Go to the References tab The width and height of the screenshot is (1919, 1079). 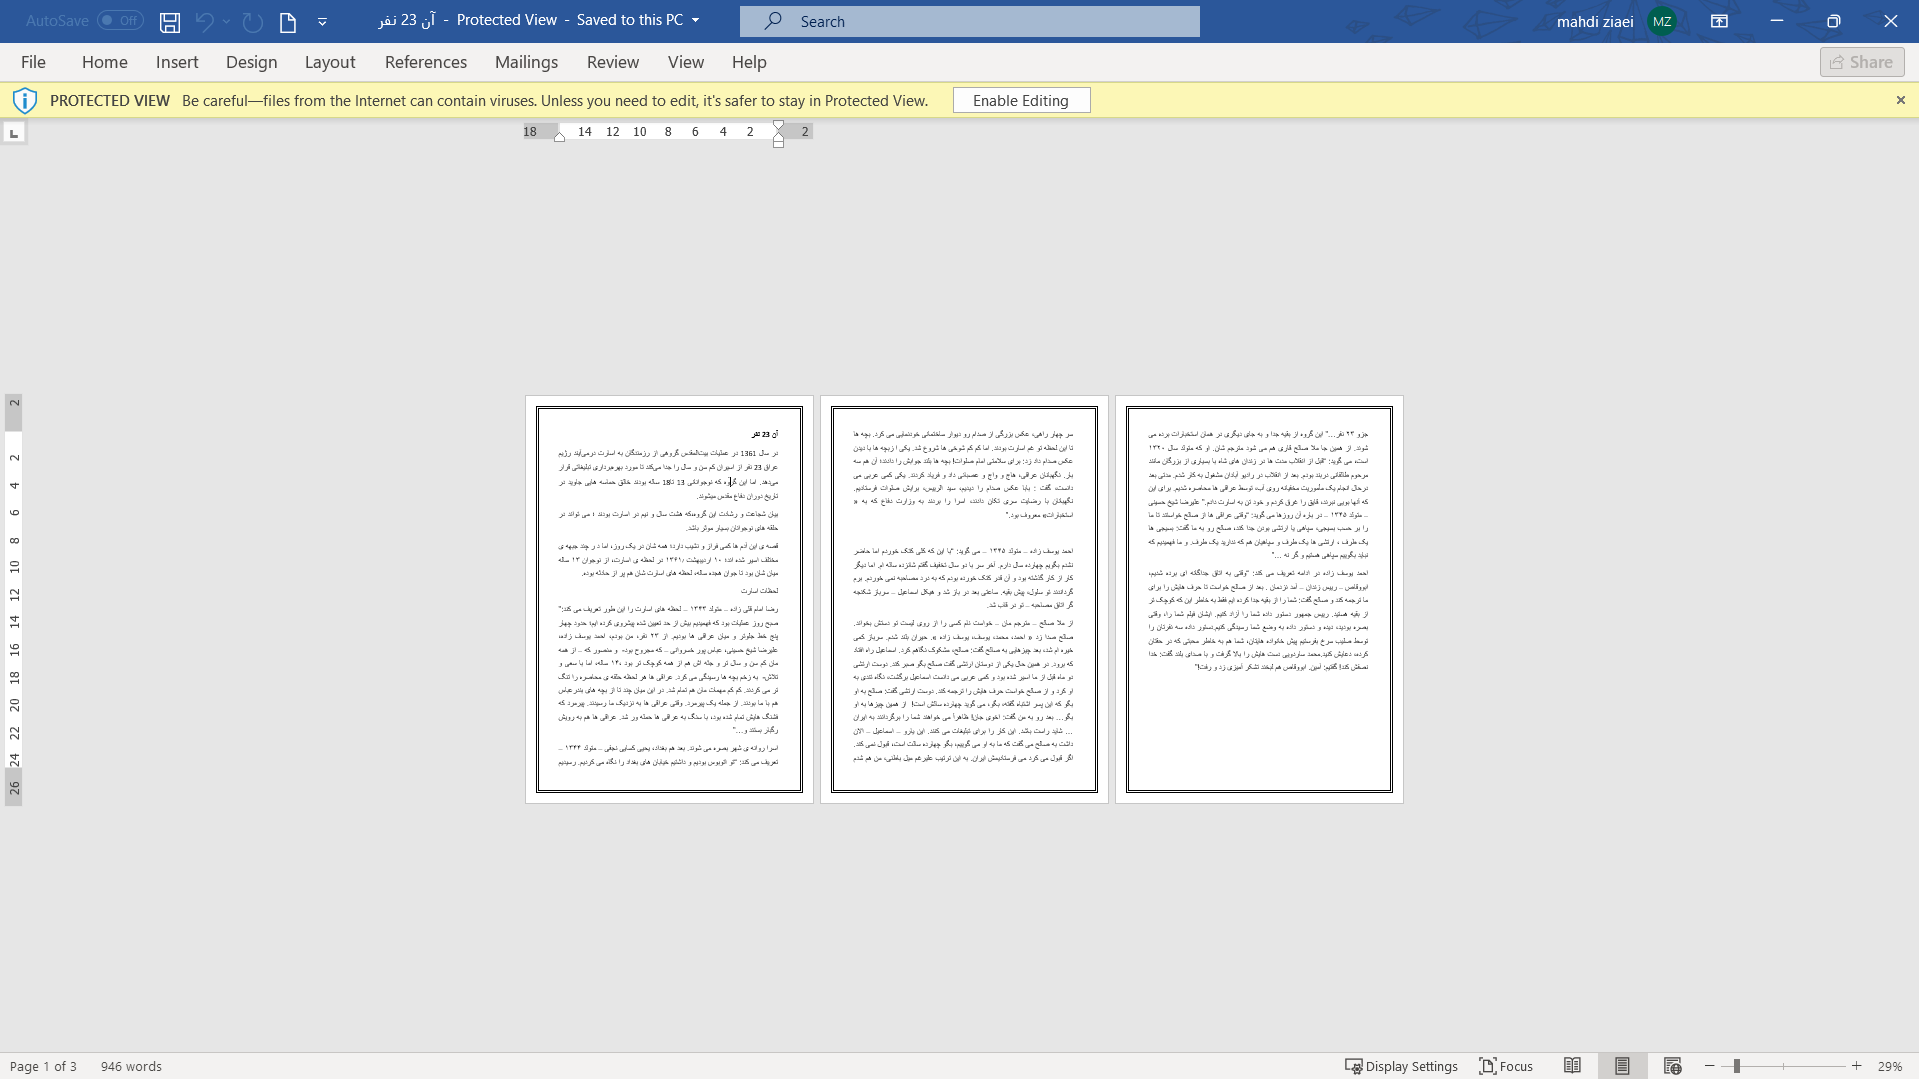point(426,62)
